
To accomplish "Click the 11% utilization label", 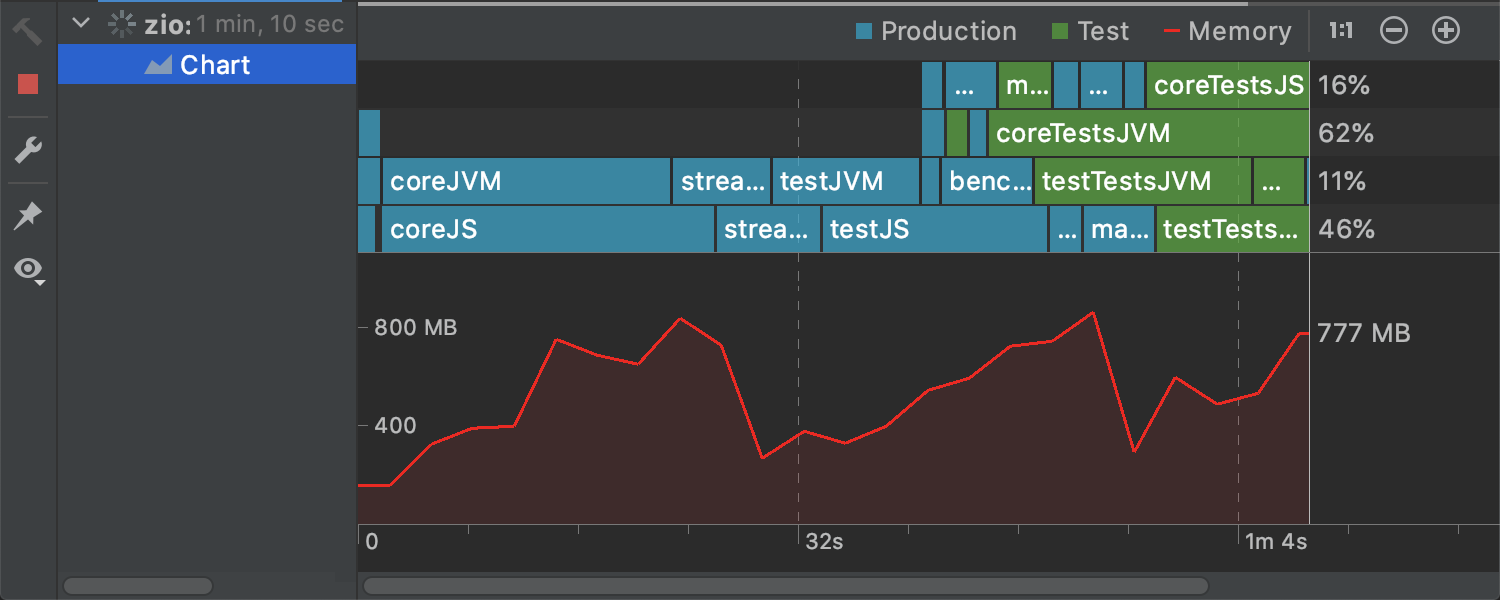I will pos(1342,181).
